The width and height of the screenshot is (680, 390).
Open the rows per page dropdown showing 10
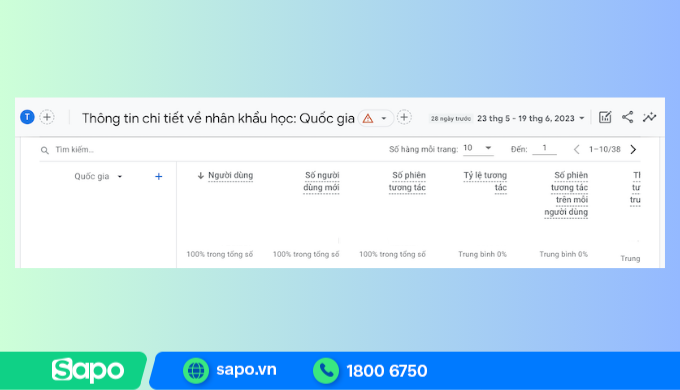pos(477,148)
